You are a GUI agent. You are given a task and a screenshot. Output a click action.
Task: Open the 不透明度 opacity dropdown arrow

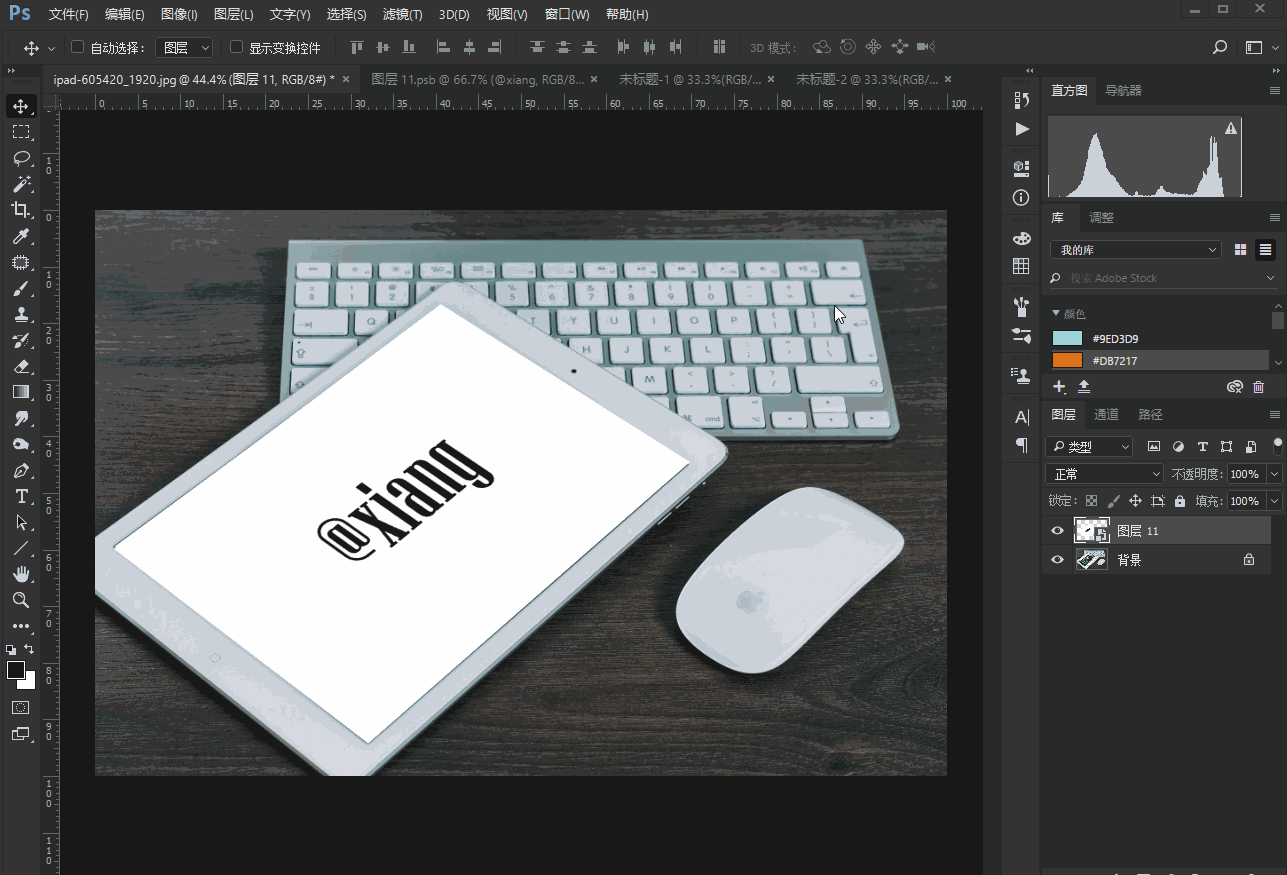pyautogui.click(x=1274, y=474)
